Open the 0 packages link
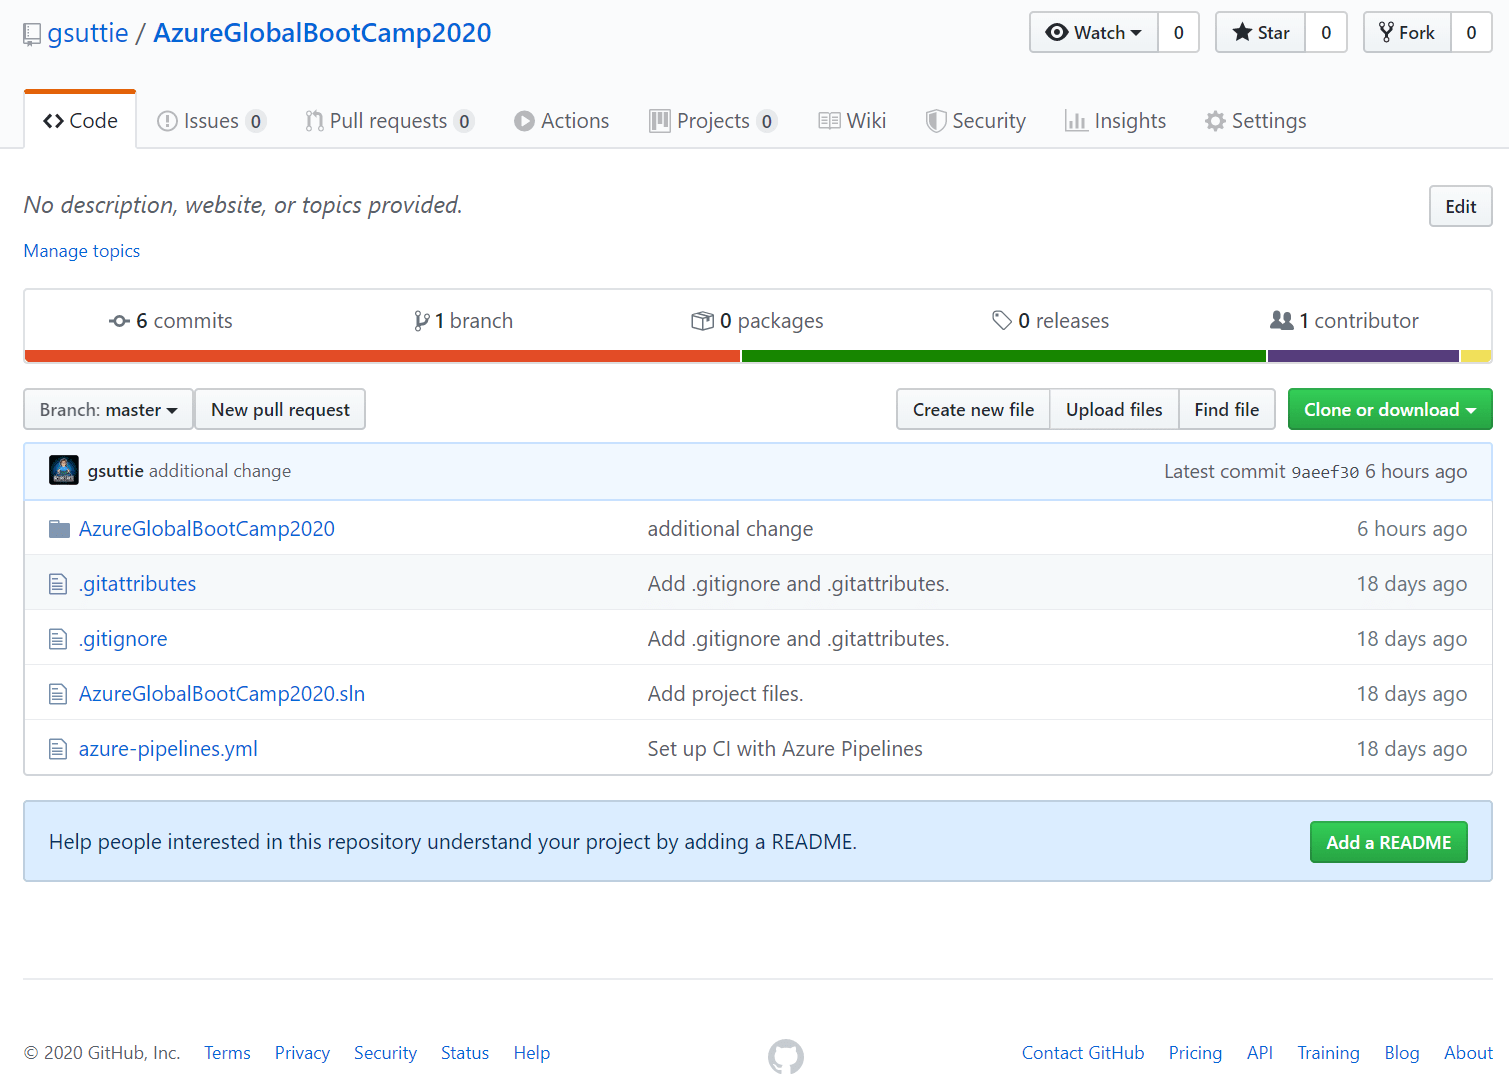 757,321
